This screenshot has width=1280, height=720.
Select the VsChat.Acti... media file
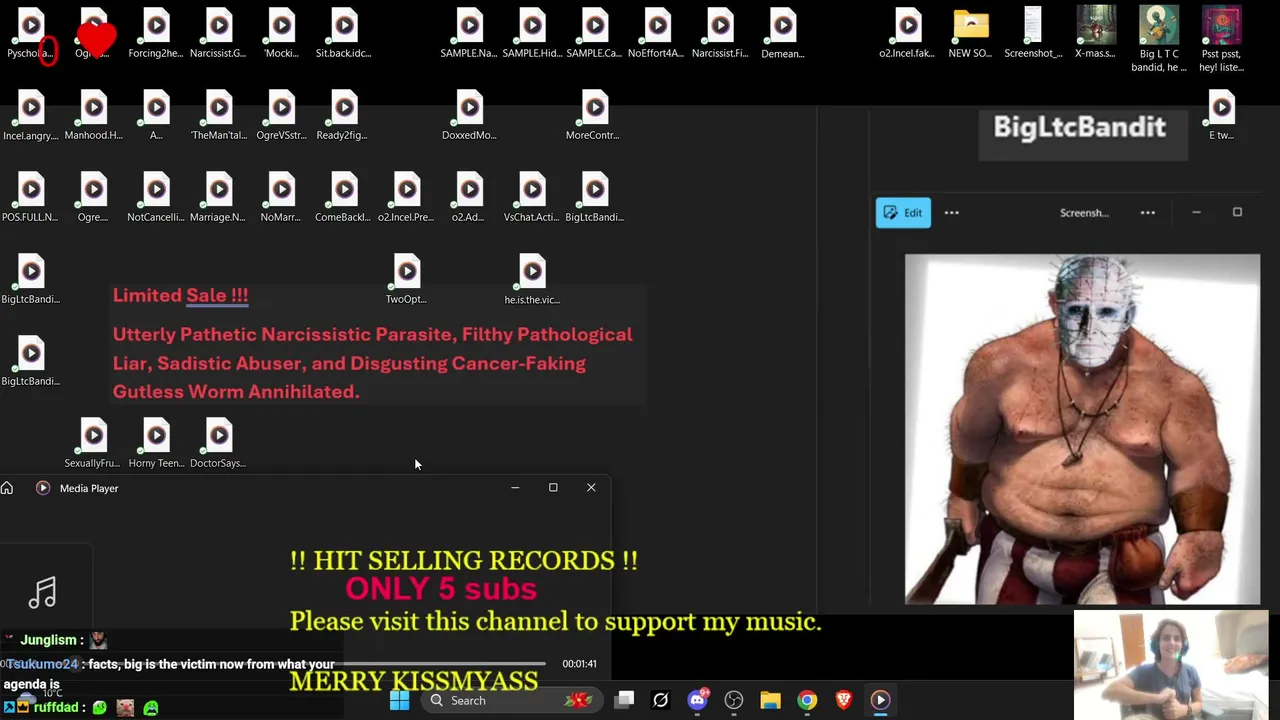coord(532,198)
